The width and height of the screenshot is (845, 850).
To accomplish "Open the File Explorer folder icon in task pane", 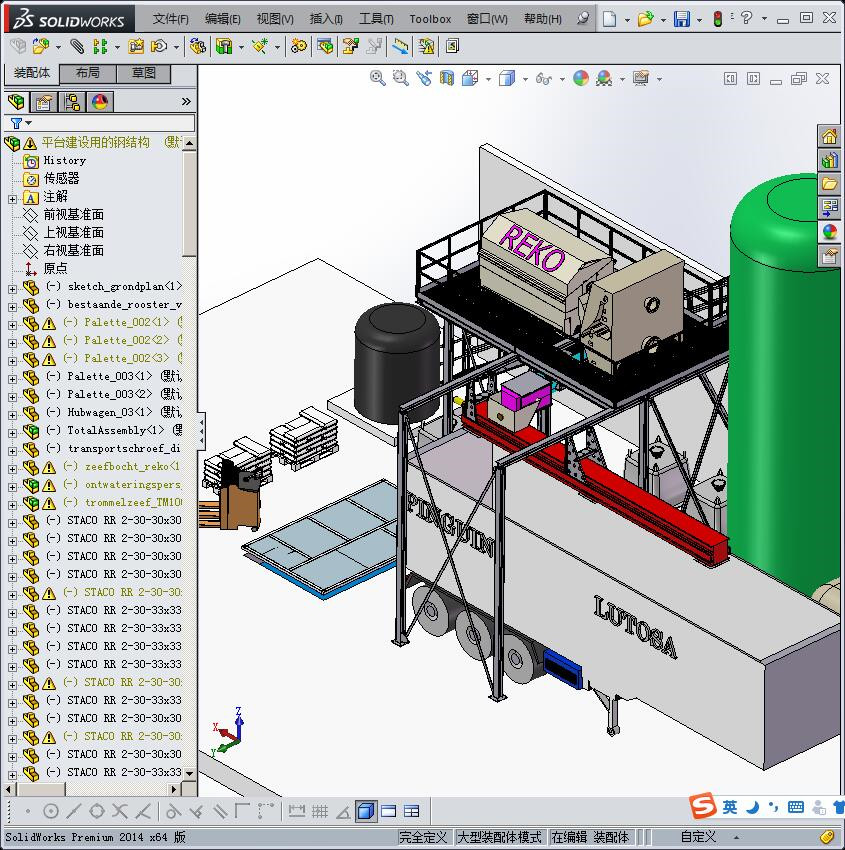I will 829,184.
